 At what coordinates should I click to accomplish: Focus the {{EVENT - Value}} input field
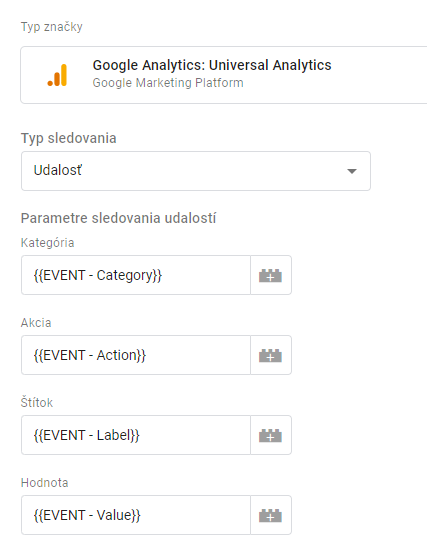click(136, 515)
